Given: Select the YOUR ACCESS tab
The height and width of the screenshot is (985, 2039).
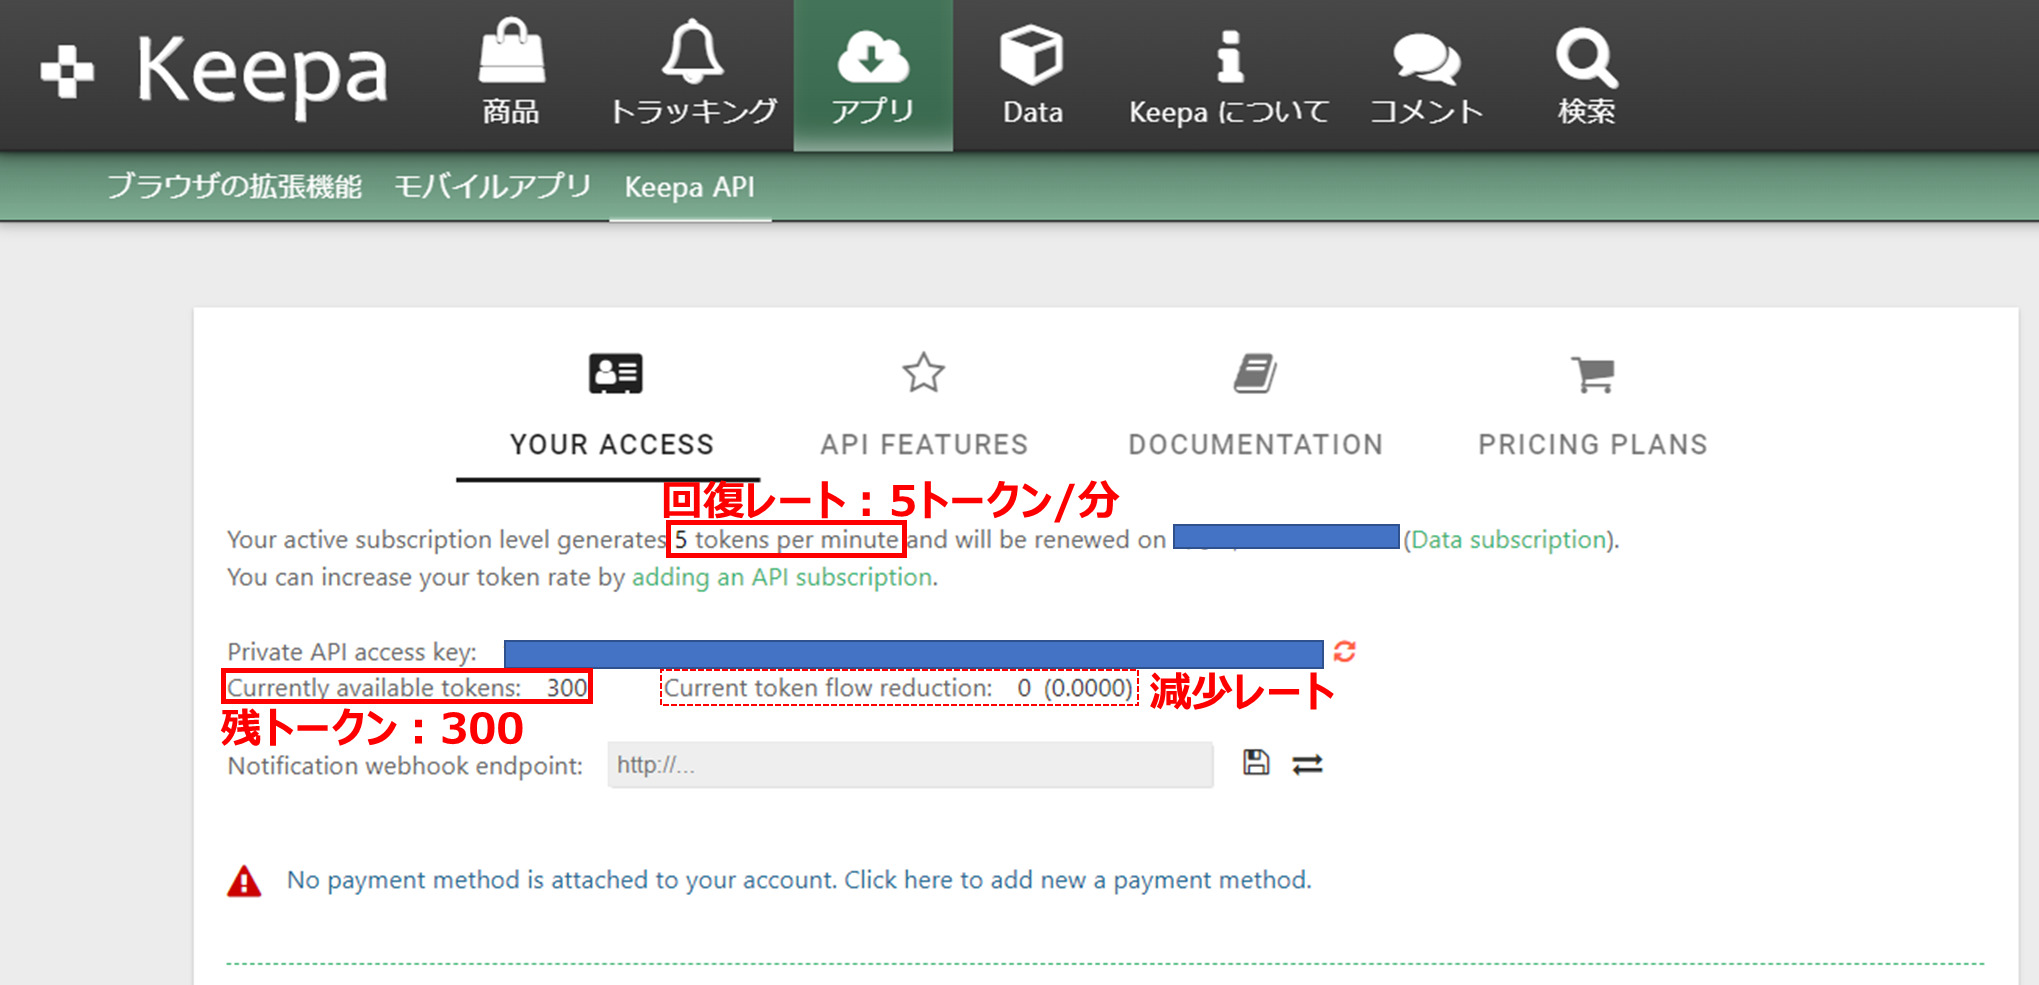Looking at the screenshot, I should pos(611,443).
